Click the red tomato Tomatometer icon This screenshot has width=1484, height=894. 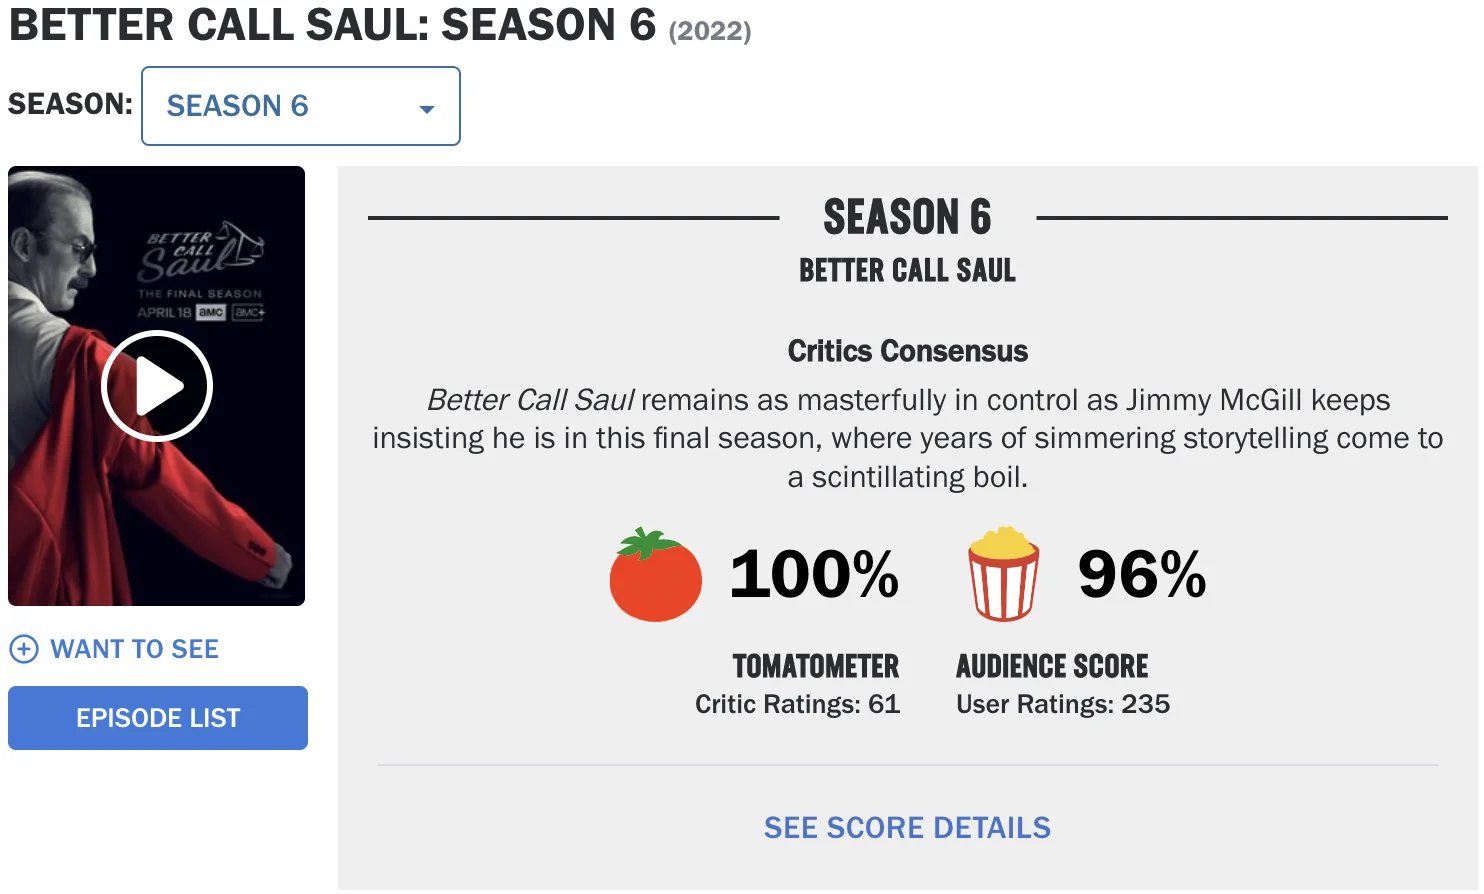[x=655, y=576]
